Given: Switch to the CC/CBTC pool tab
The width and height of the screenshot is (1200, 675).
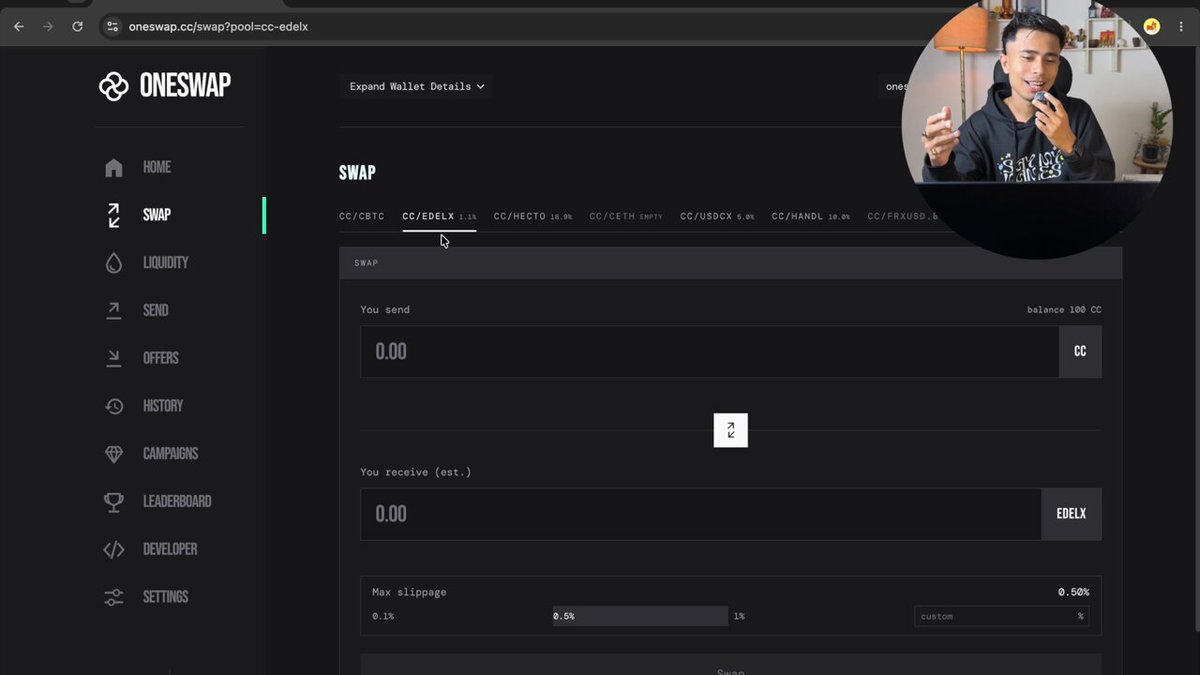Looking at the screenshot, I should 362,216.
